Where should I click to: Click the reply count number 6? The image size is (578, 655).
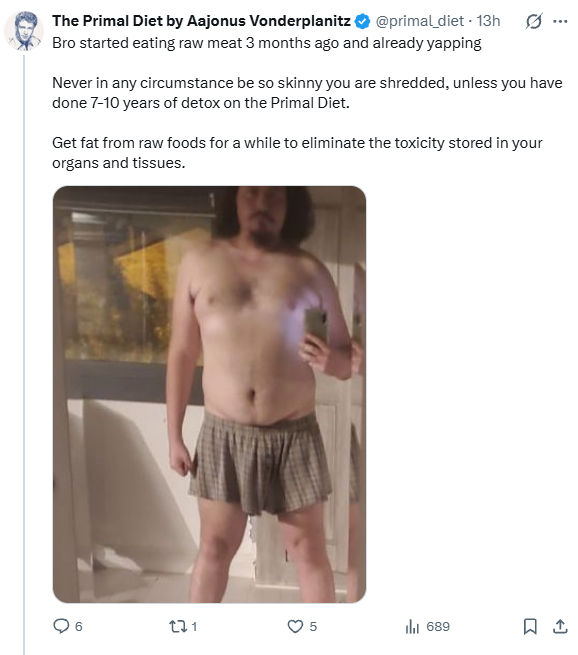(x=79, y=627)
